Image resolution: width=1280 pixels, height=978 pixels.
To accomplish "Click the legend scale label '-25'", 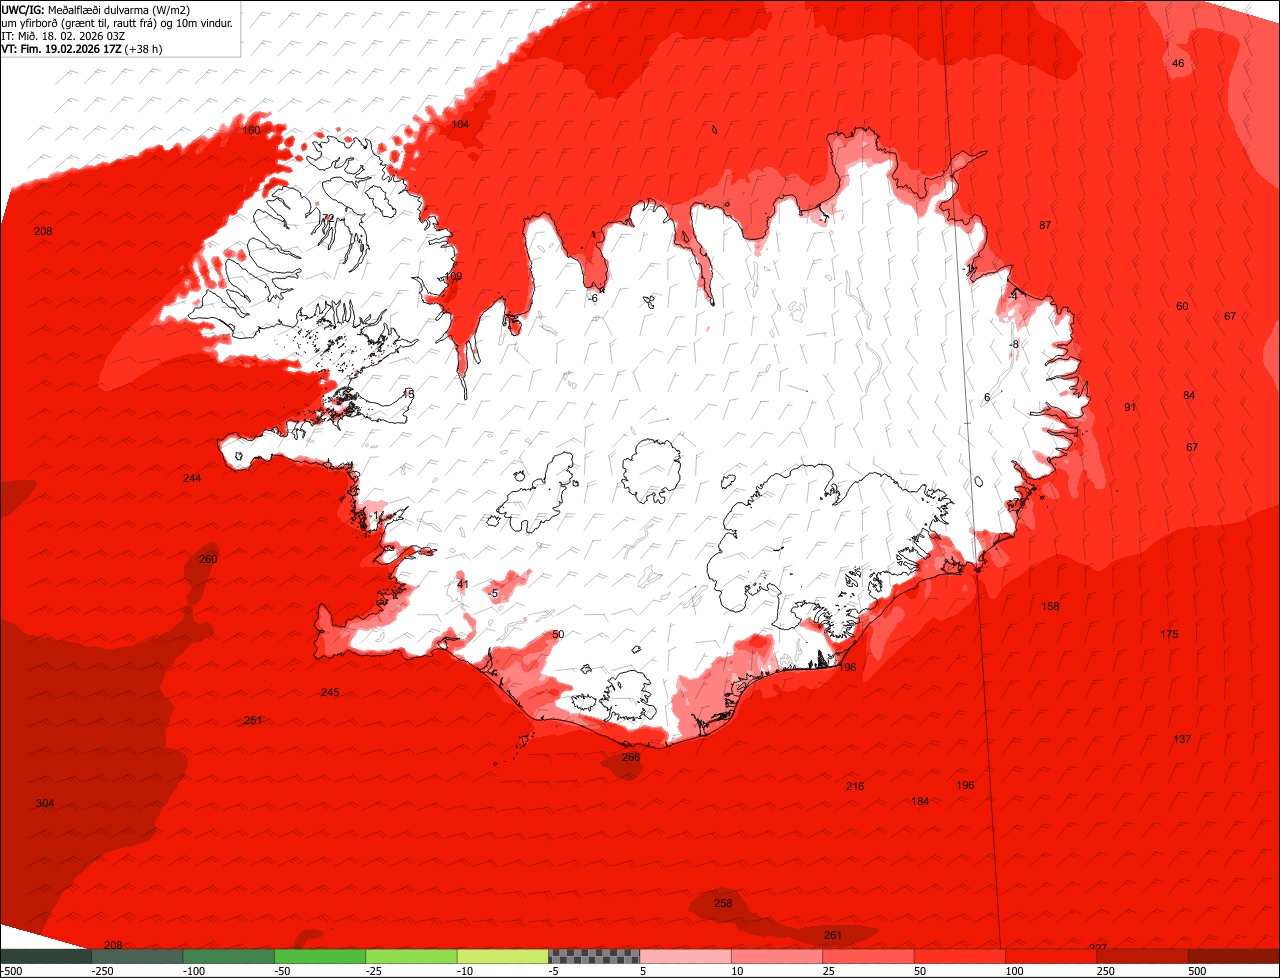I will tap(376, 971).
